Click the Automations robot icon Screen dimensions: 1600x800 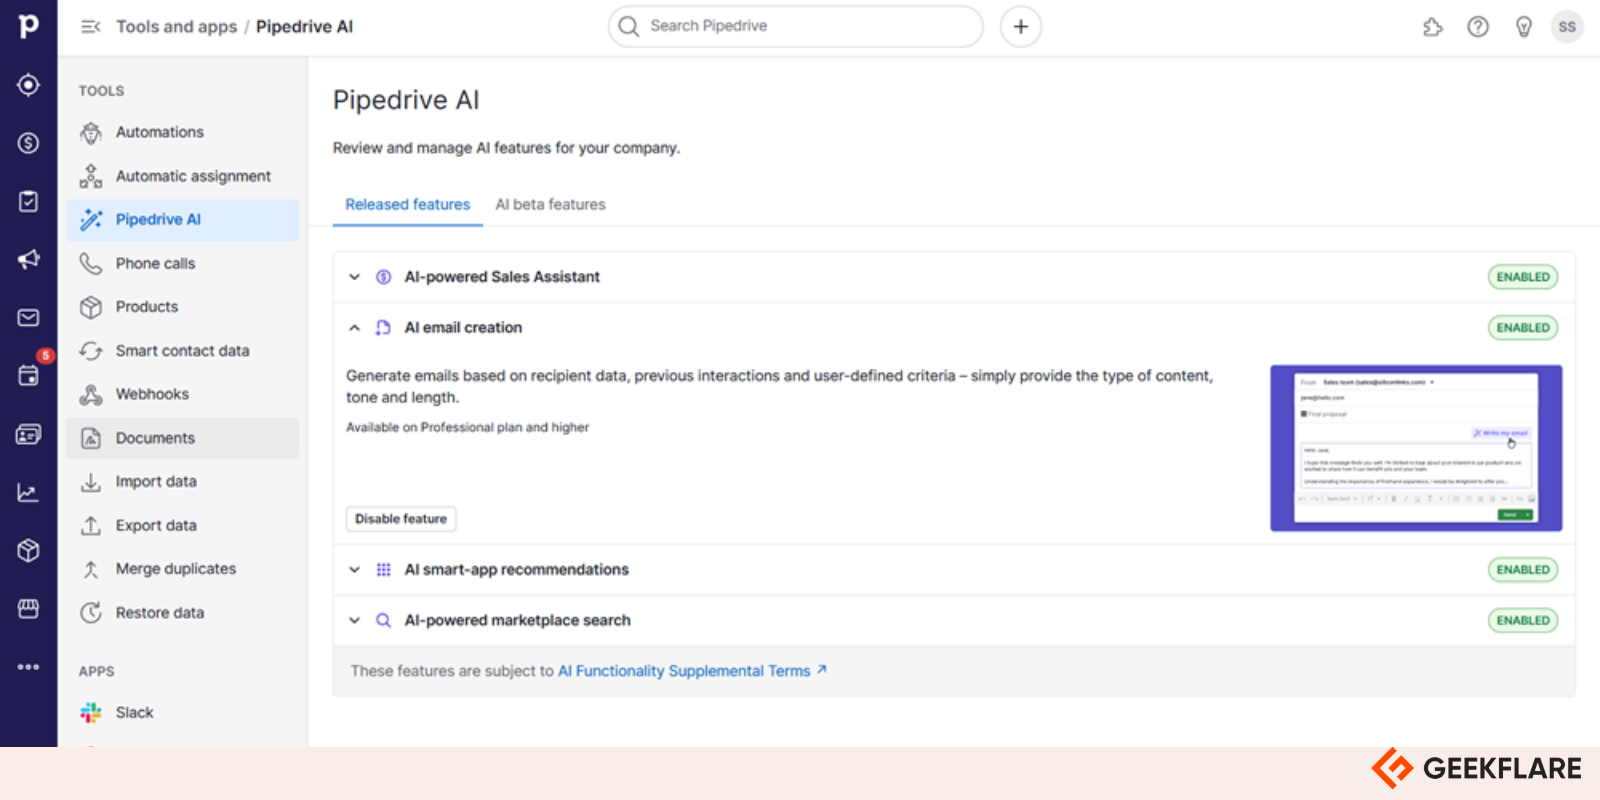91,132
